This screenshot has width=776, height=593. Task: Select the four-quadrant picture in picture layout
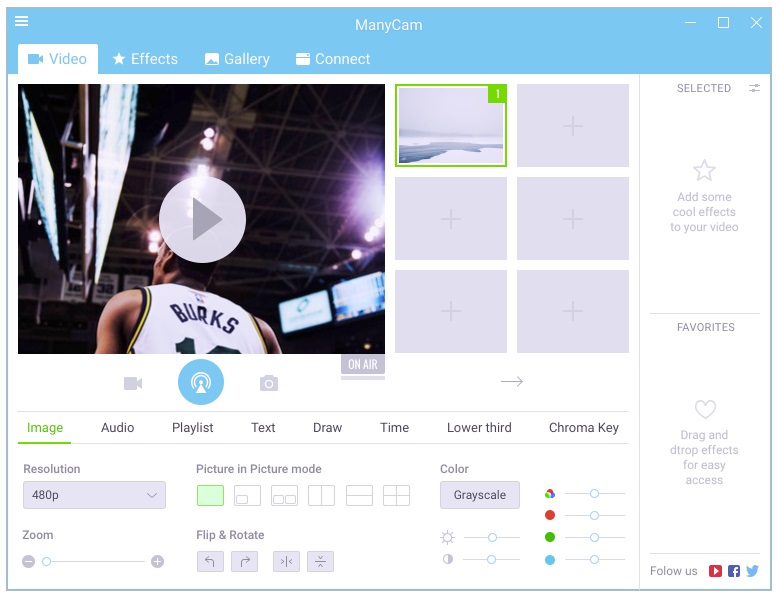point(396,495)
